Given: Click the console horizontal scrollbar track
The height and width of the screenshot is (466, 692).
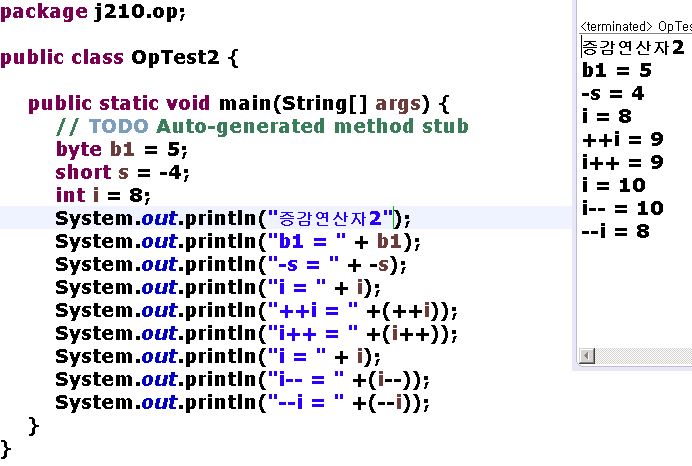Looking at the screenshot, I should click(x=643, y=356).
